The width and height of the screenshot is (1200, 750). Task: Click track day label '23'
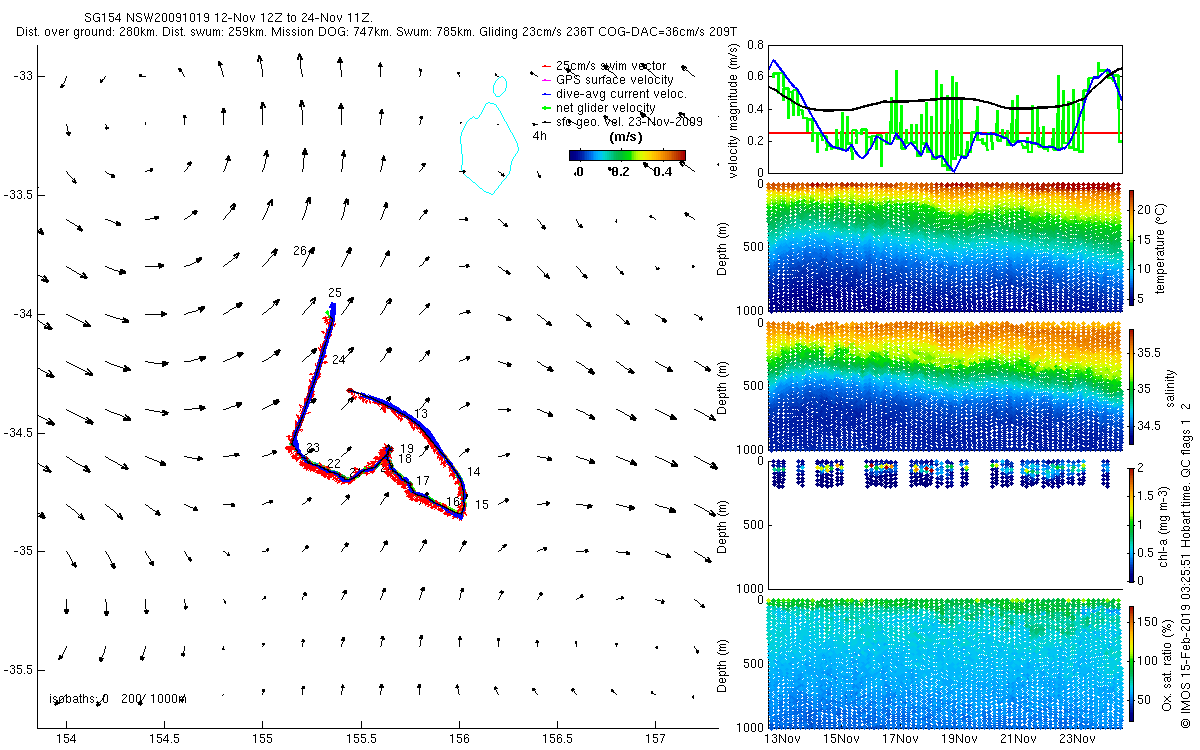tap(313, 448)
